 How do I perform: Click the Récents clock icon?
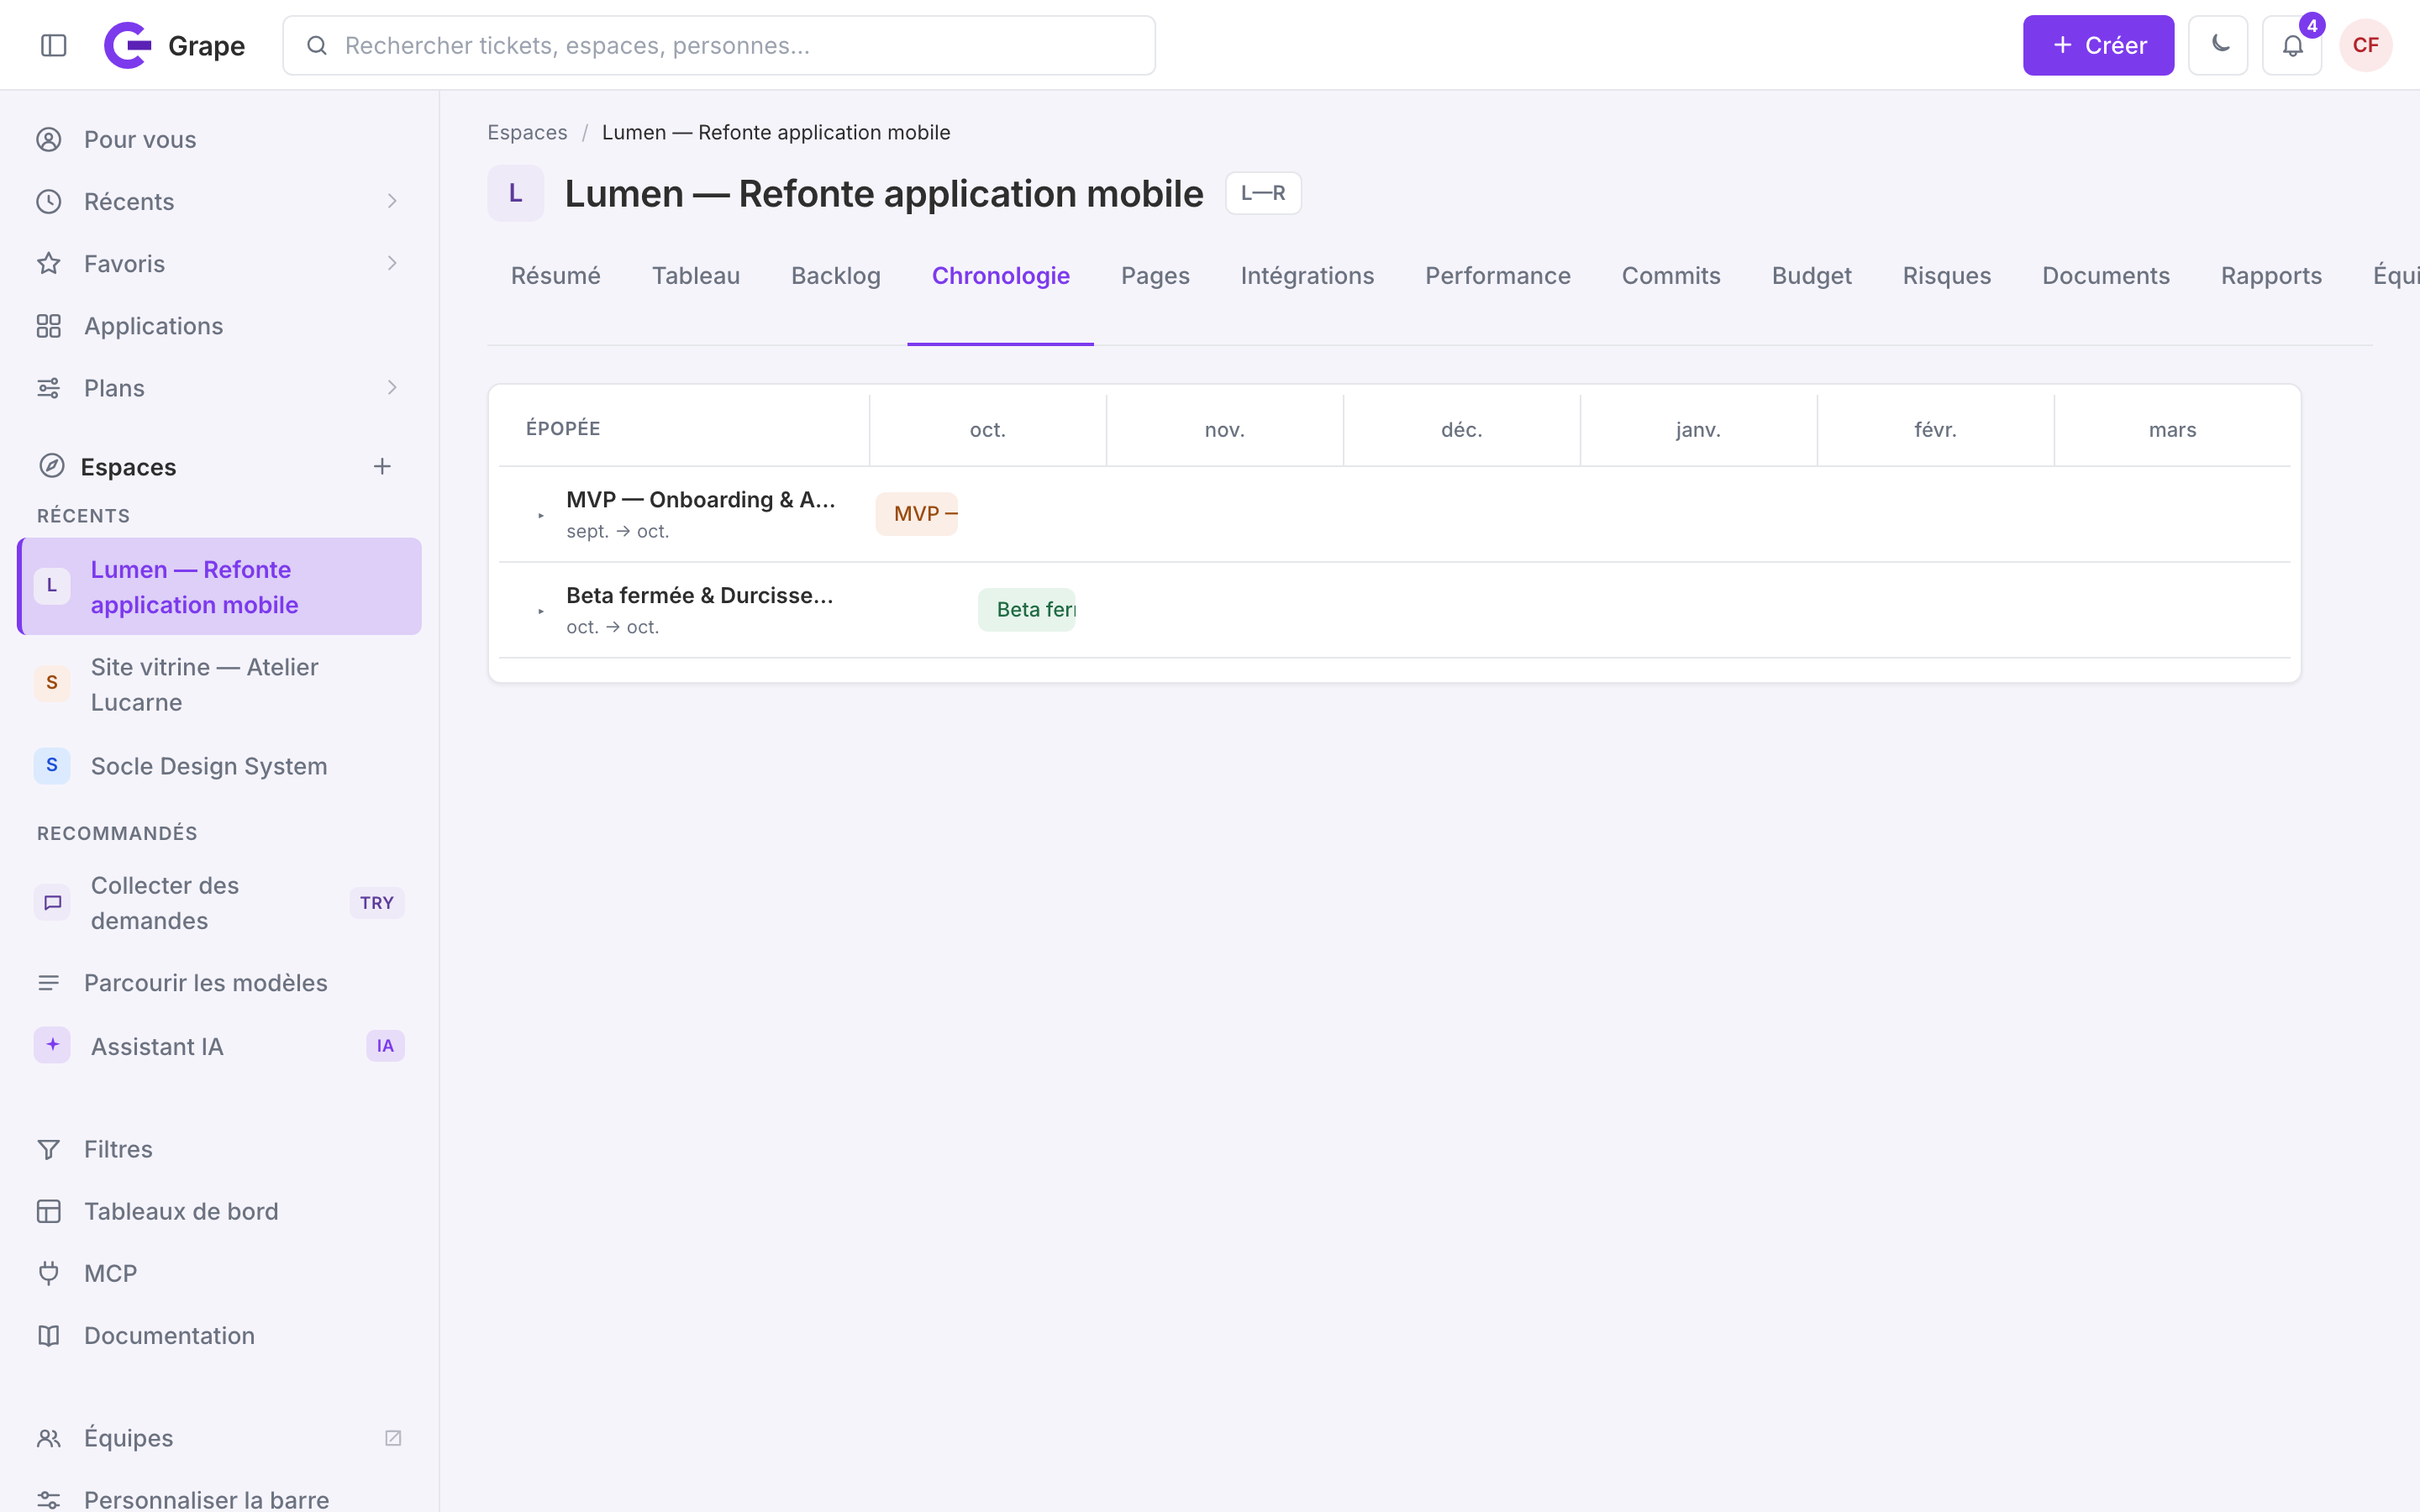[x=49, y=201]
